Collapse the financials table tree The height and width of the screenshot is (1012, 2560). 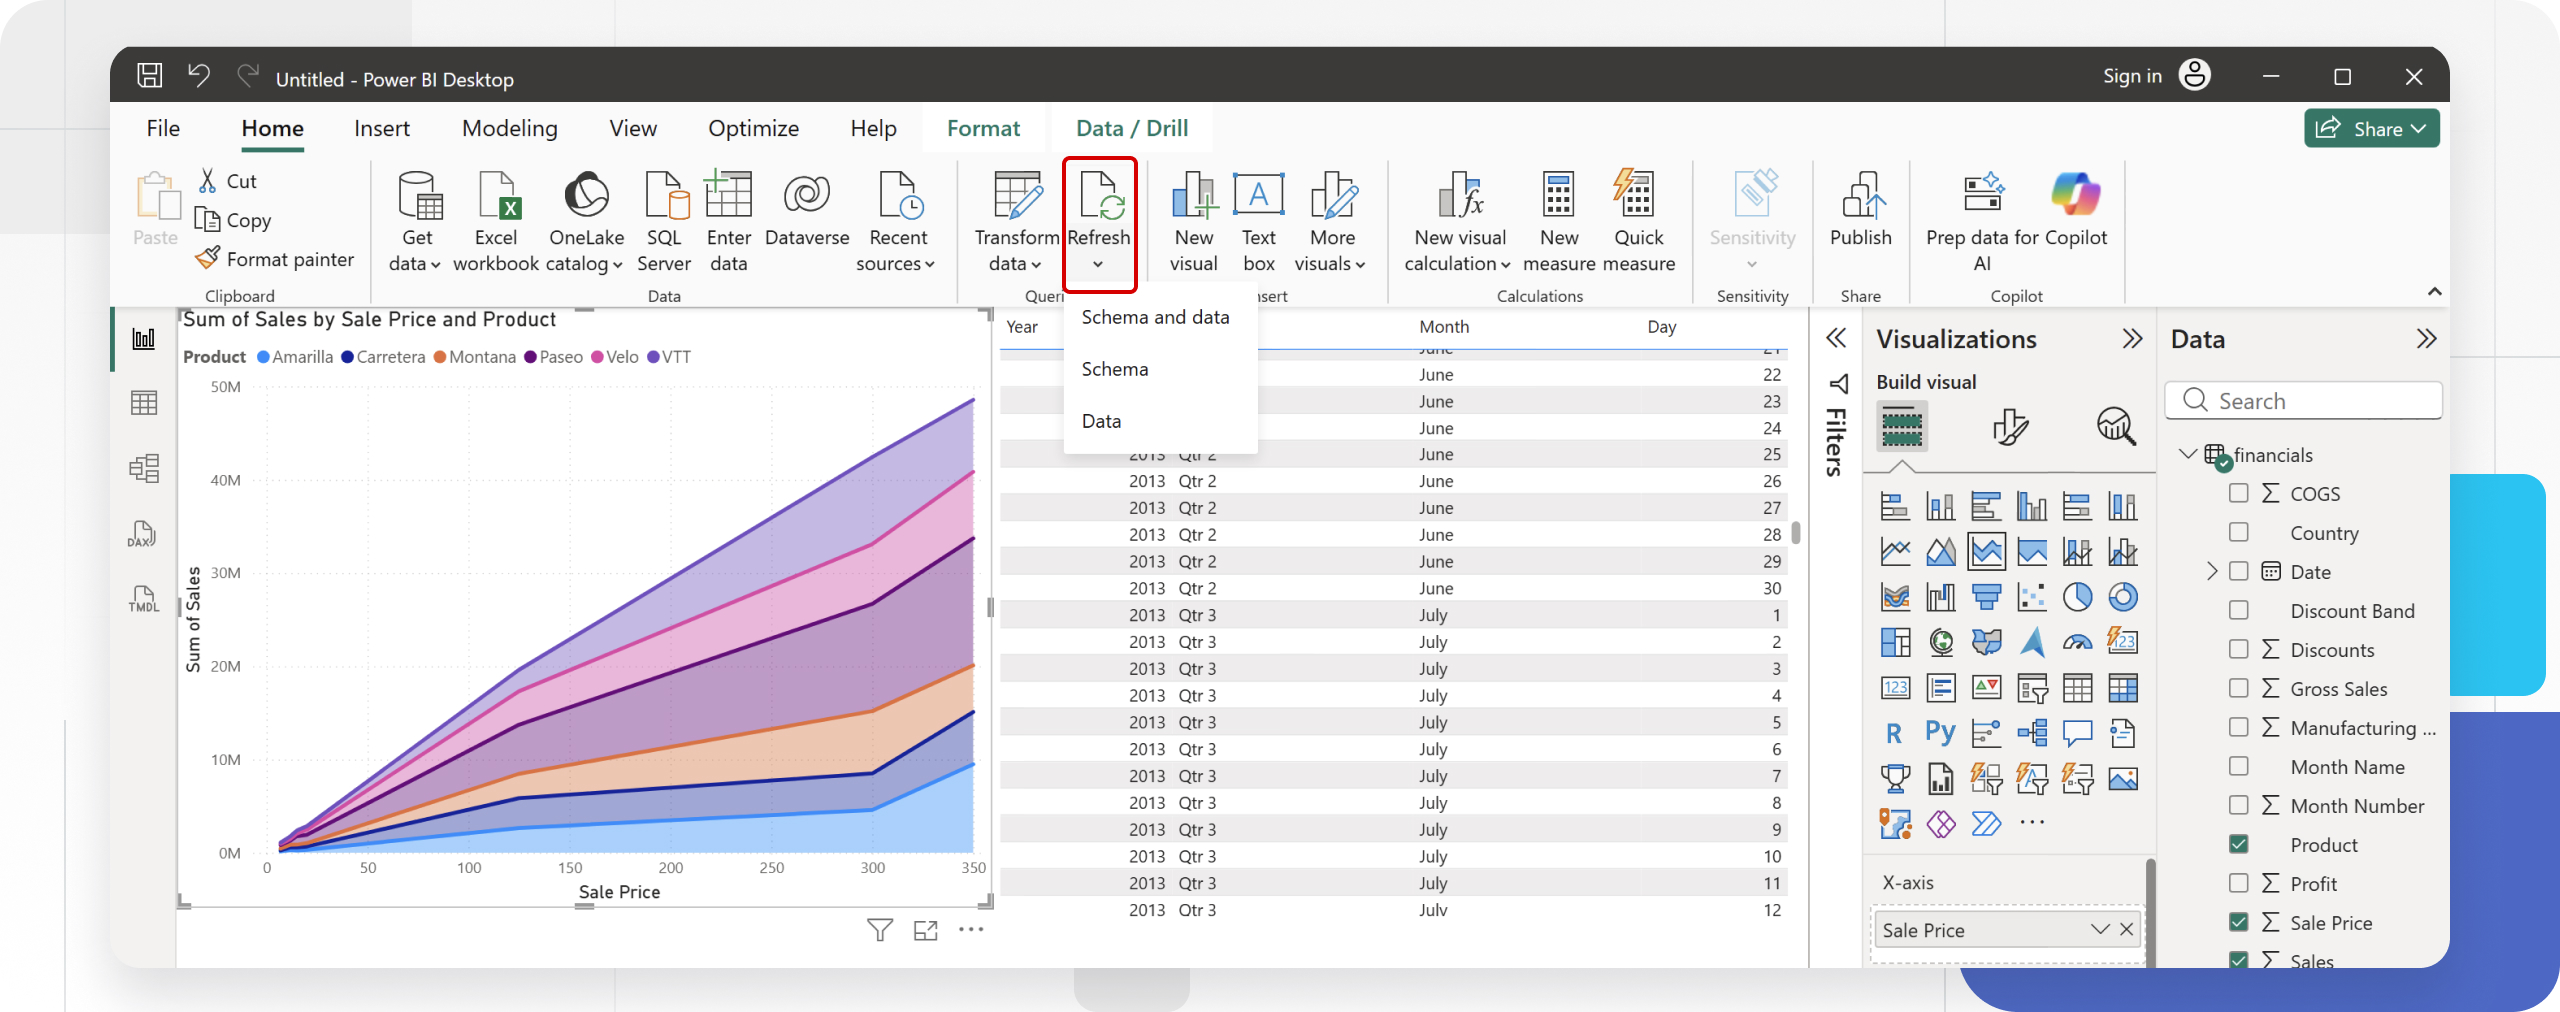pos(2187,454)
